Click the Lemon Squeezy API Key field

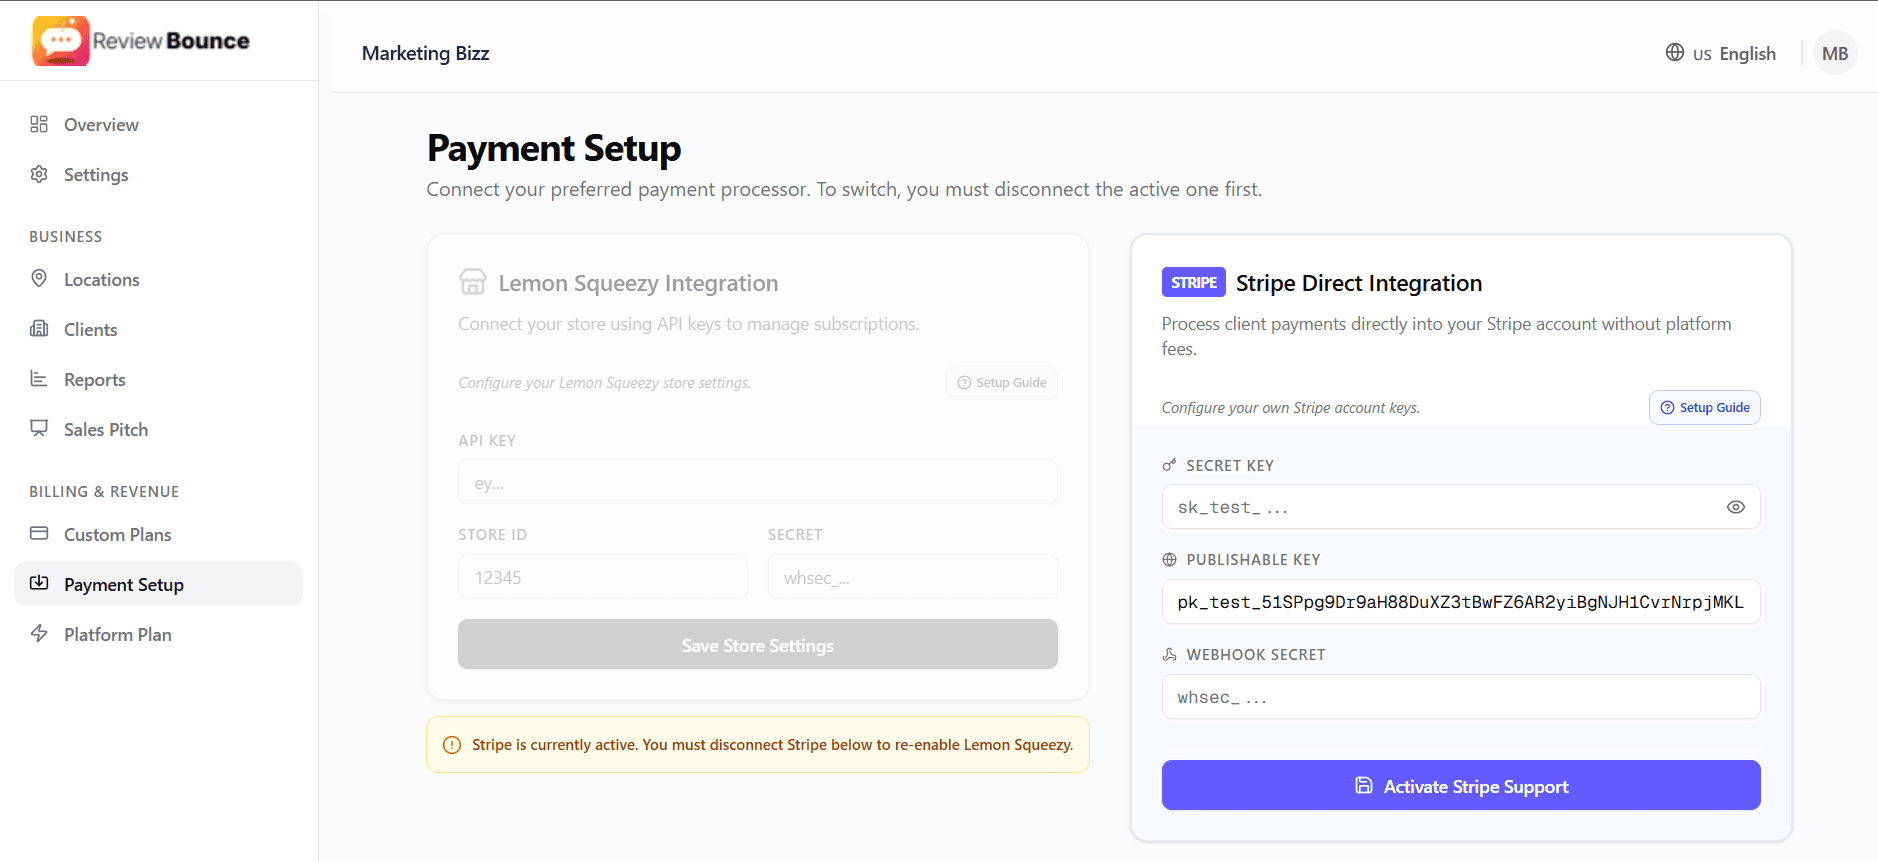point(758,482)
